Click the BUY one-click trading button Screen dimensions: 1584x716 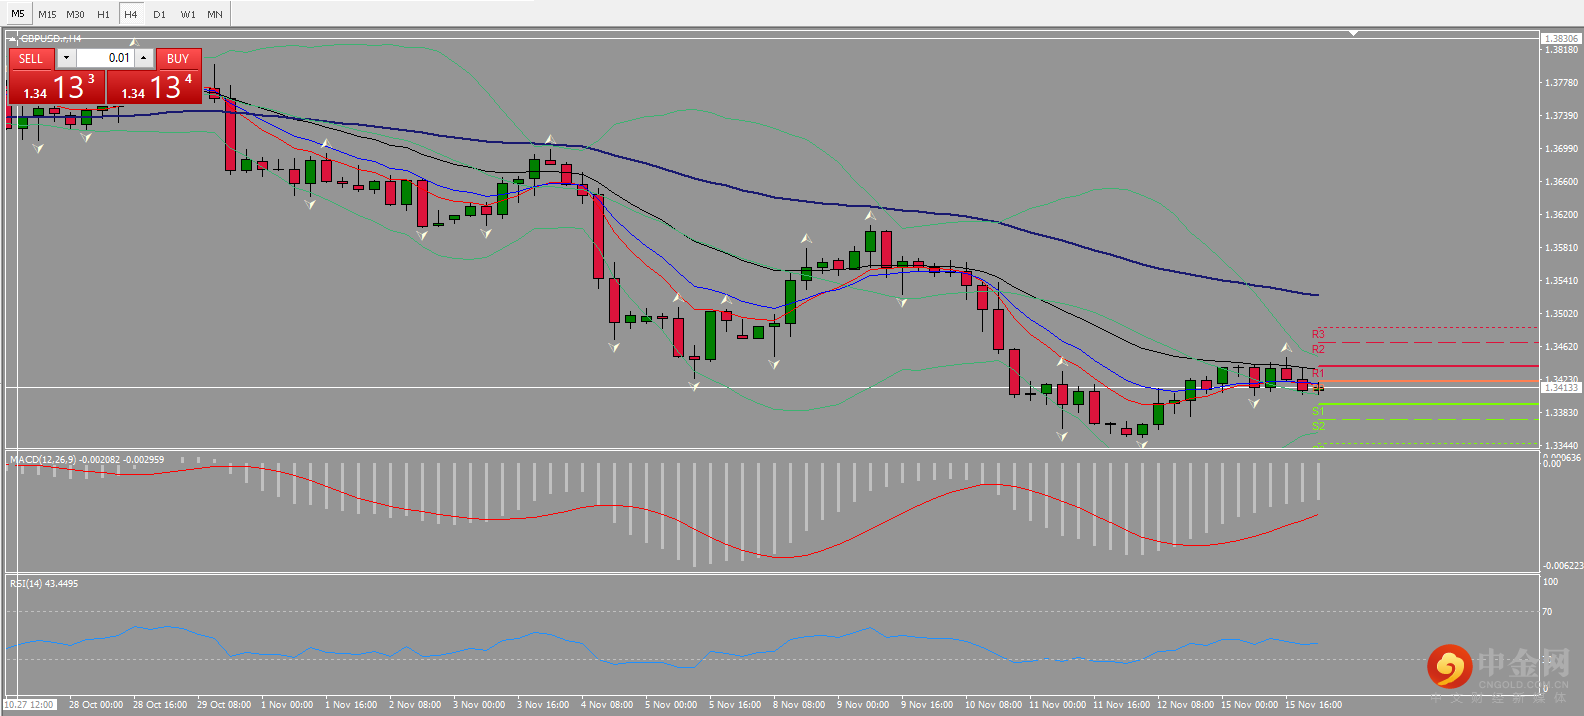click(x=178, y=58)
